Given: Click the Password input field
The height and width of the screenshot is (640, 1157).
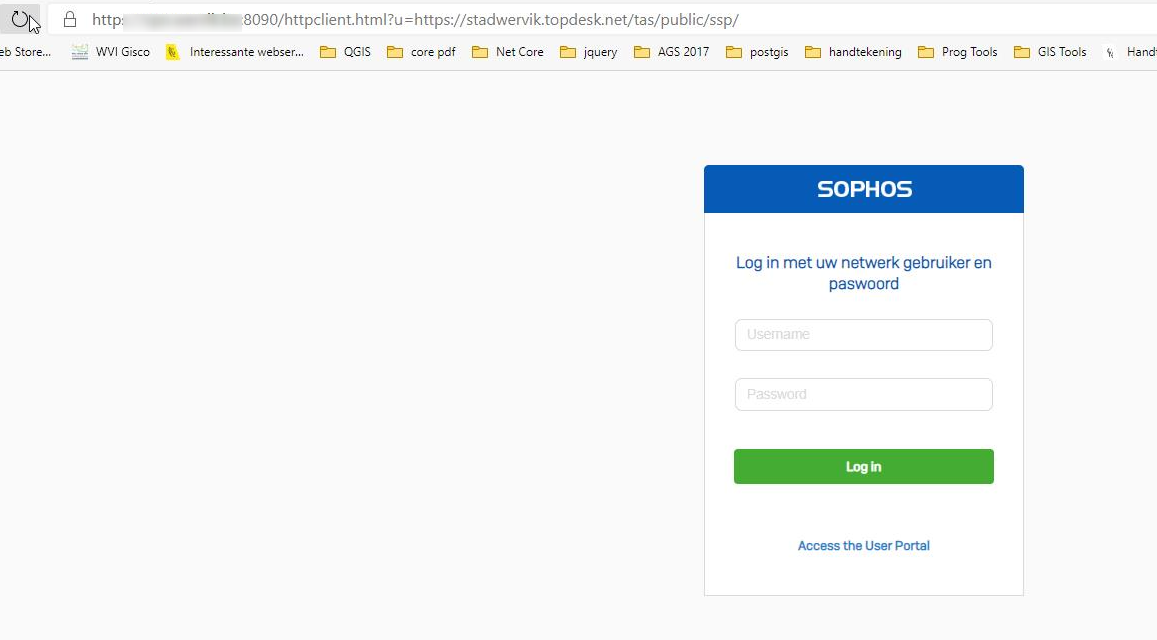Looking at the screenshot, I should [863, 394].
